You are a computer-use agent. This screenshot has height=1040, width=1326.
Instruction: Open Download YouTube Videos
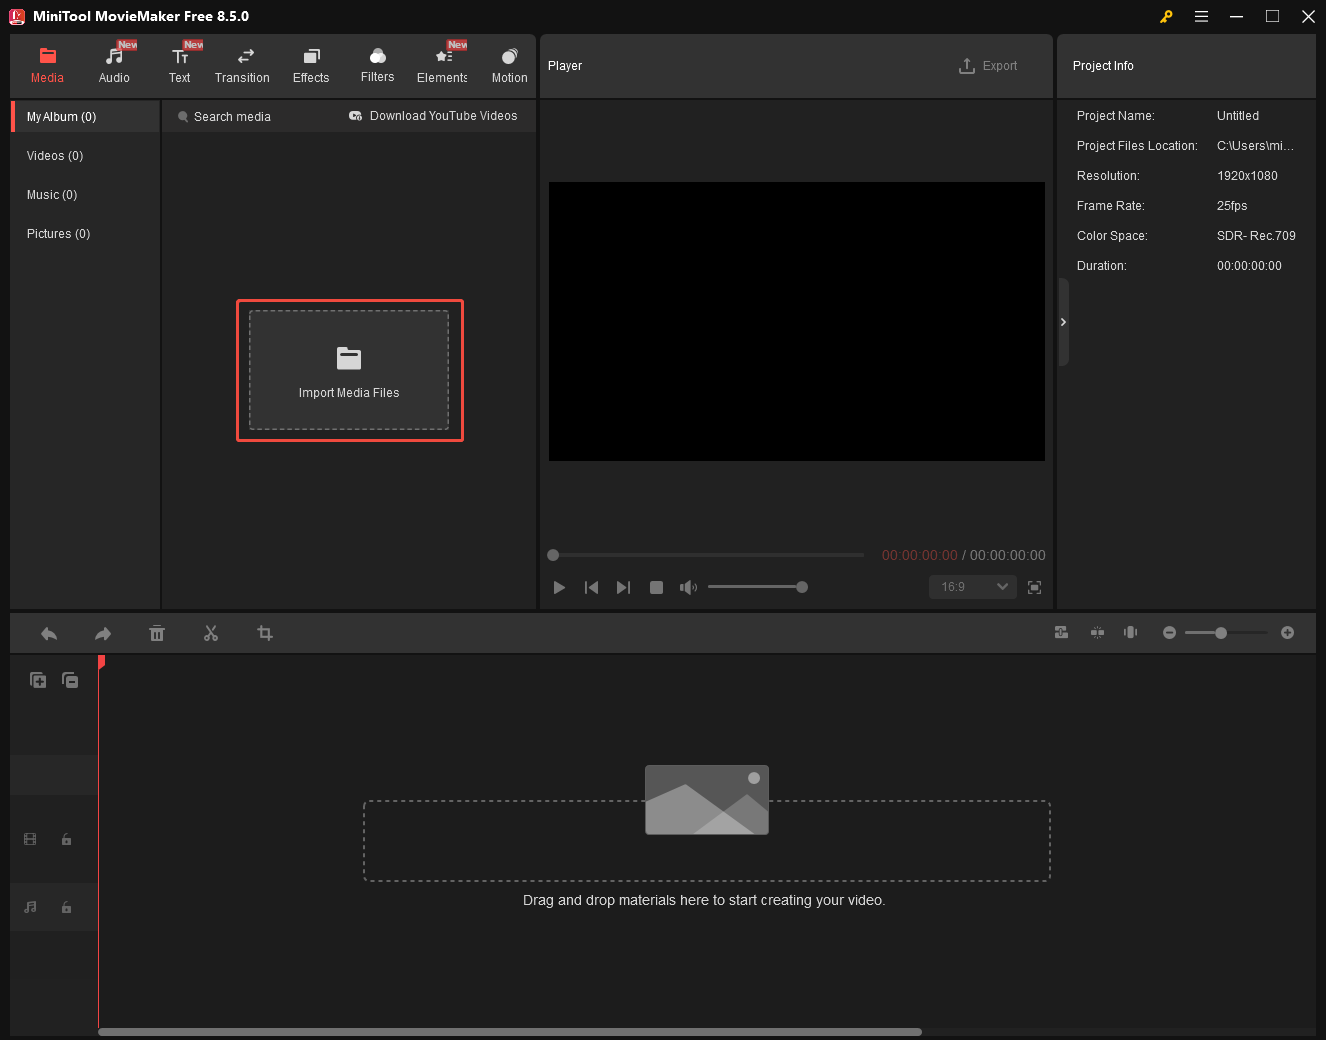pyautogui.click(x=433, y=115)
